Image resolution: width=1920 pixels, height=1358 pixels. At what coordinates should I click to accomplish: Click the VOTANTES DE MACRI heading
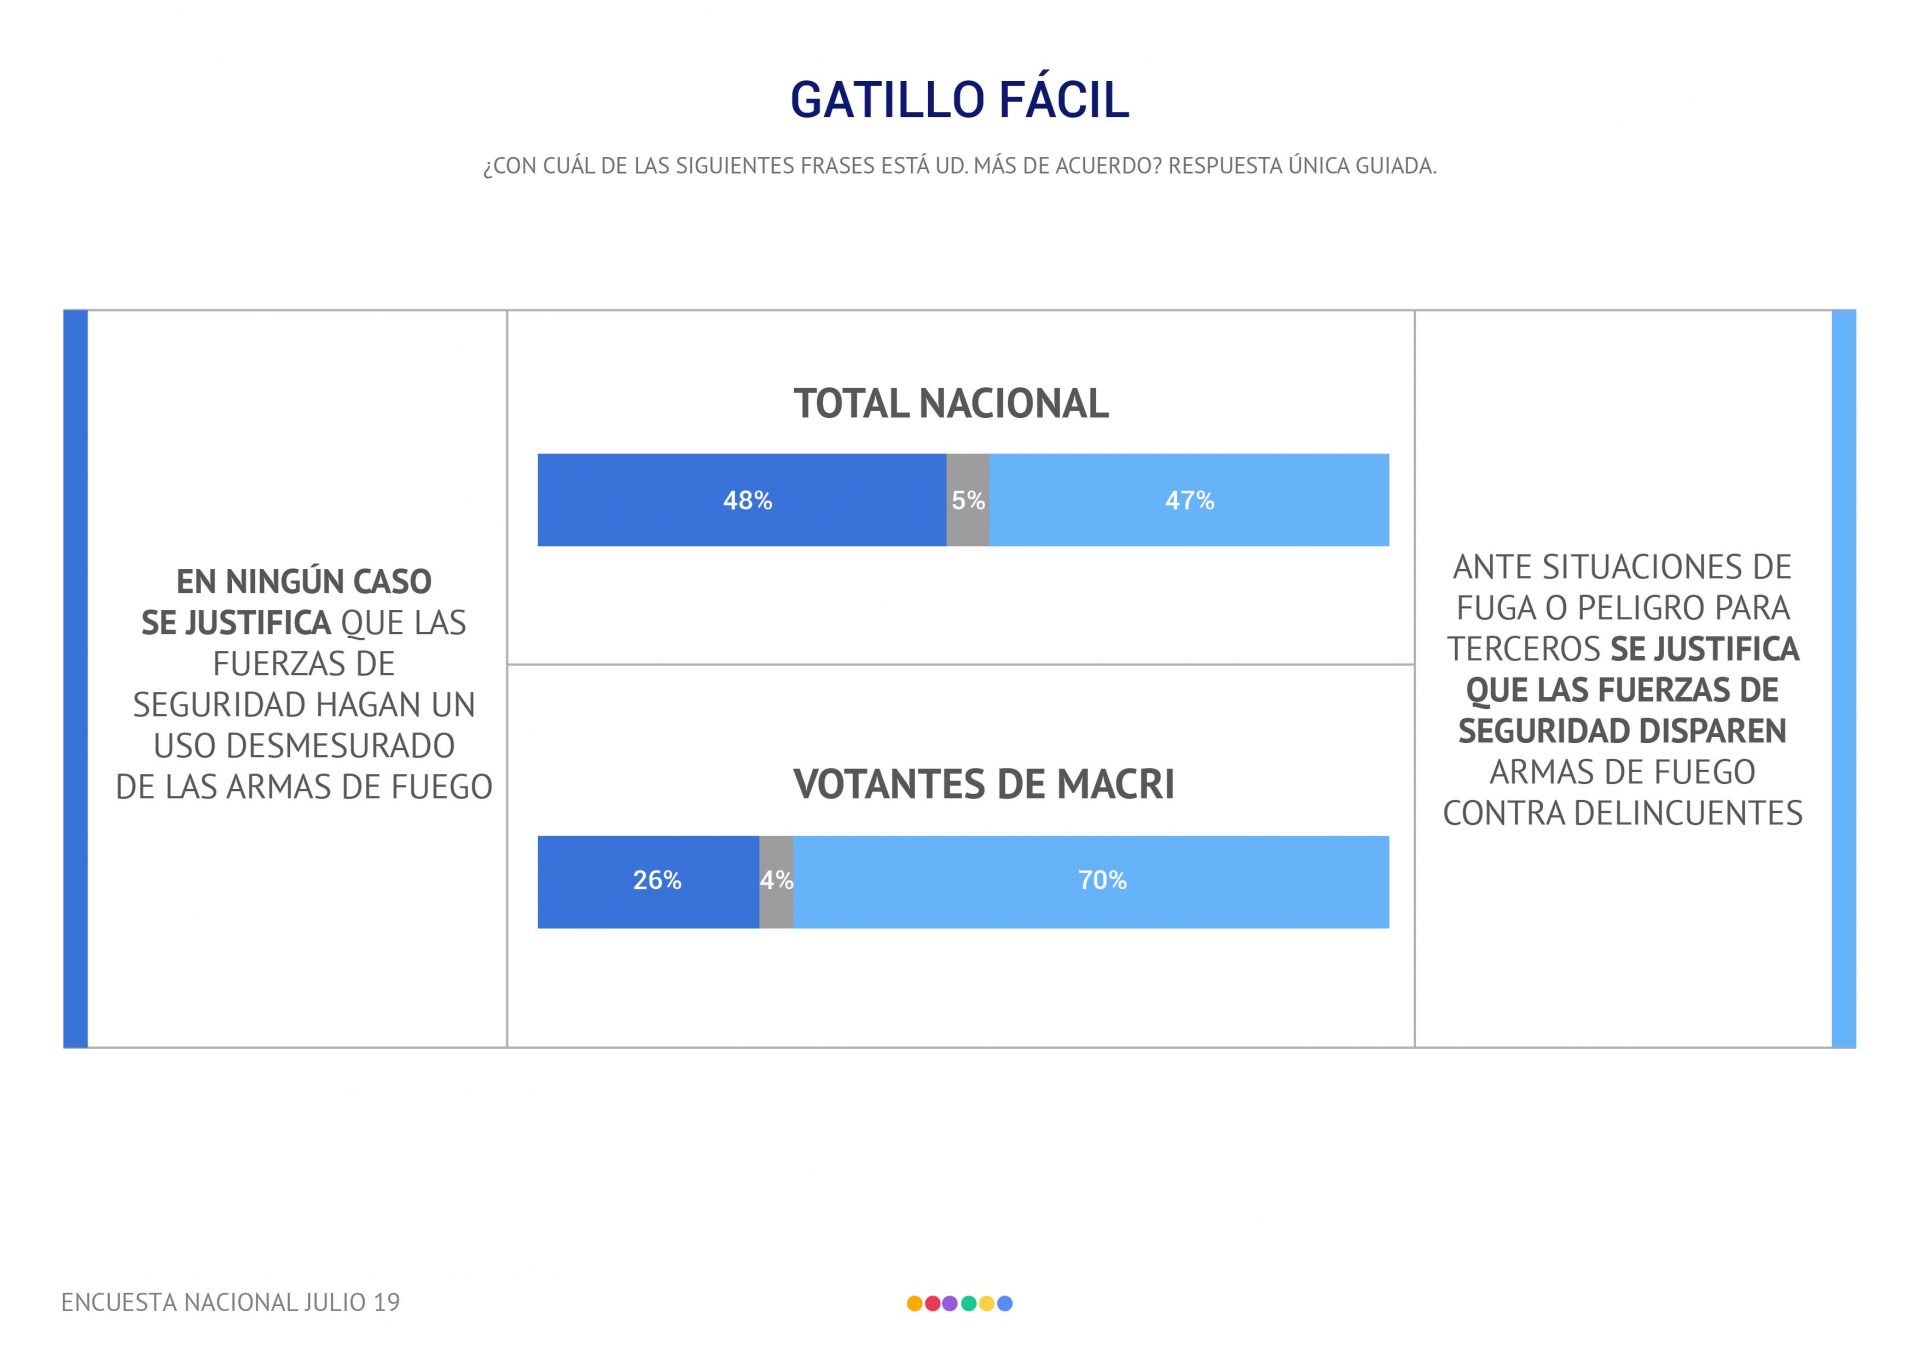pos(984,784)
